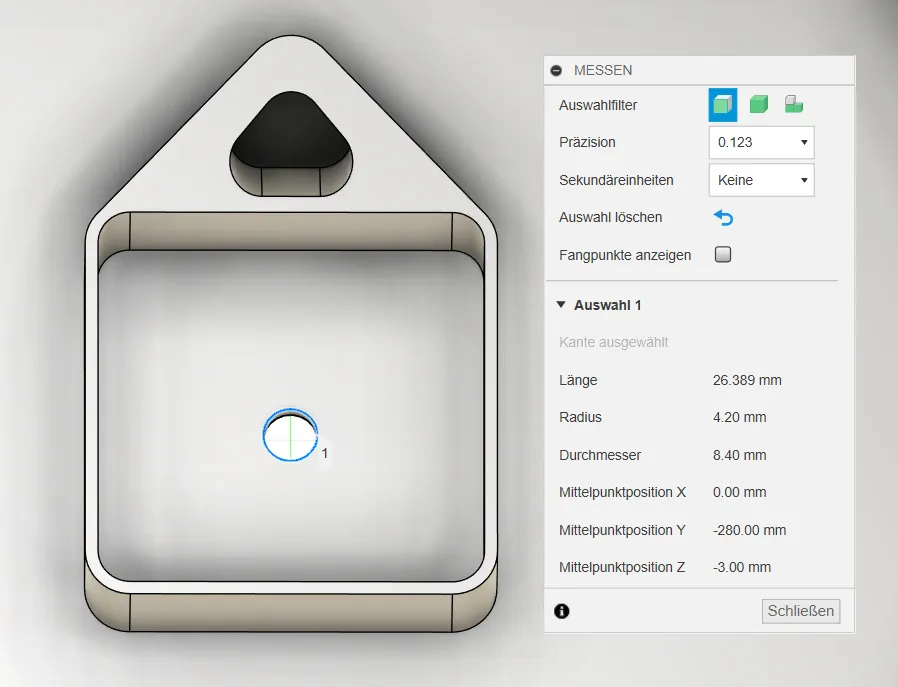This screenshot has height=687, width=898.
Task: Select the highlighted circular hole in the model
Action: coord(290,436)
